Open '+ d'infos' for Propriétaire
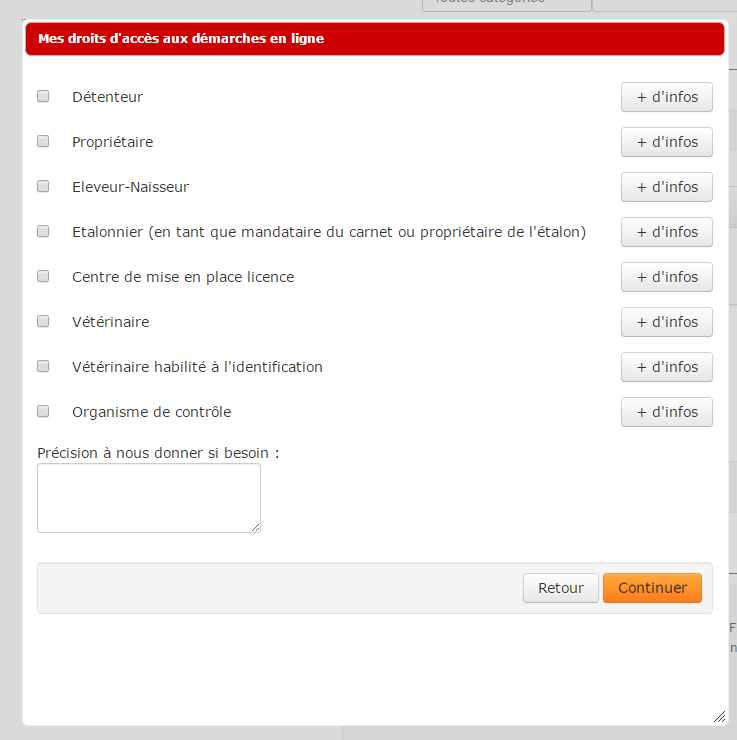This screenshot has width=737, height=740. [x=666, y=142]
